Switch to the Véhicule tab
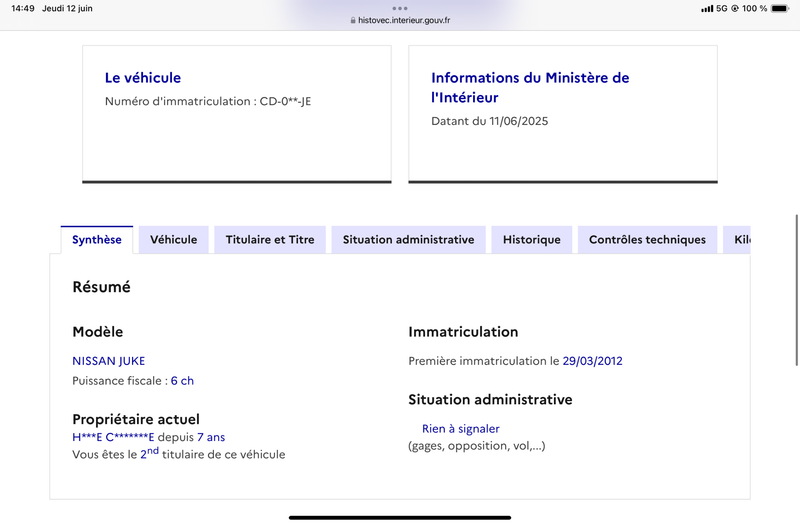 coord(173,240)
